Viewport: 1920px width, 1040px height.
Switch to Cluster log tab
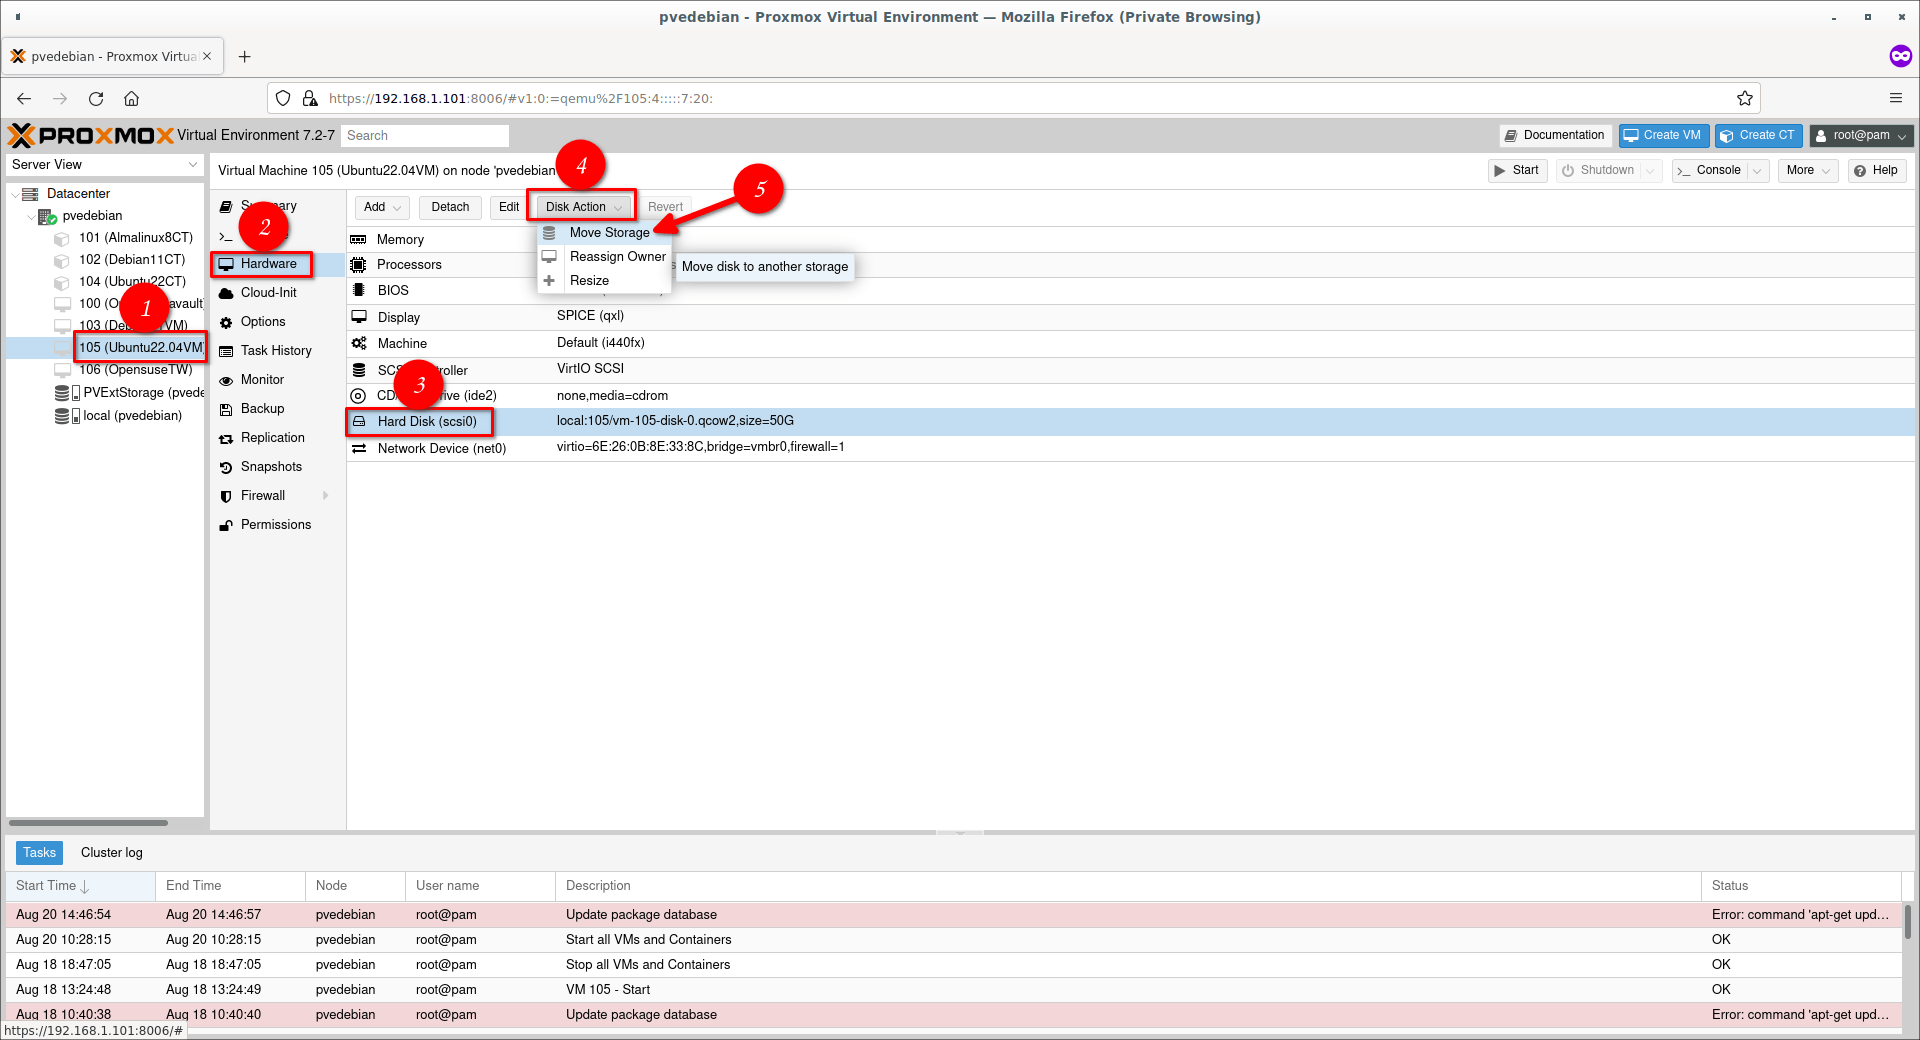click(x=112, y=853)
